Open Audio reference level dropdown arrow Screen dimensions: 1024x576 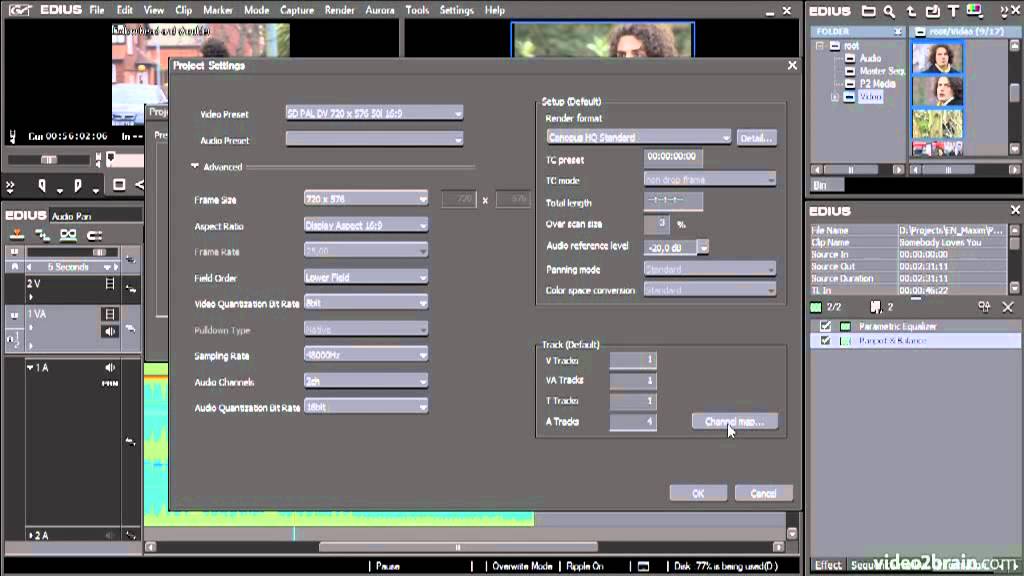click(703, 248)
